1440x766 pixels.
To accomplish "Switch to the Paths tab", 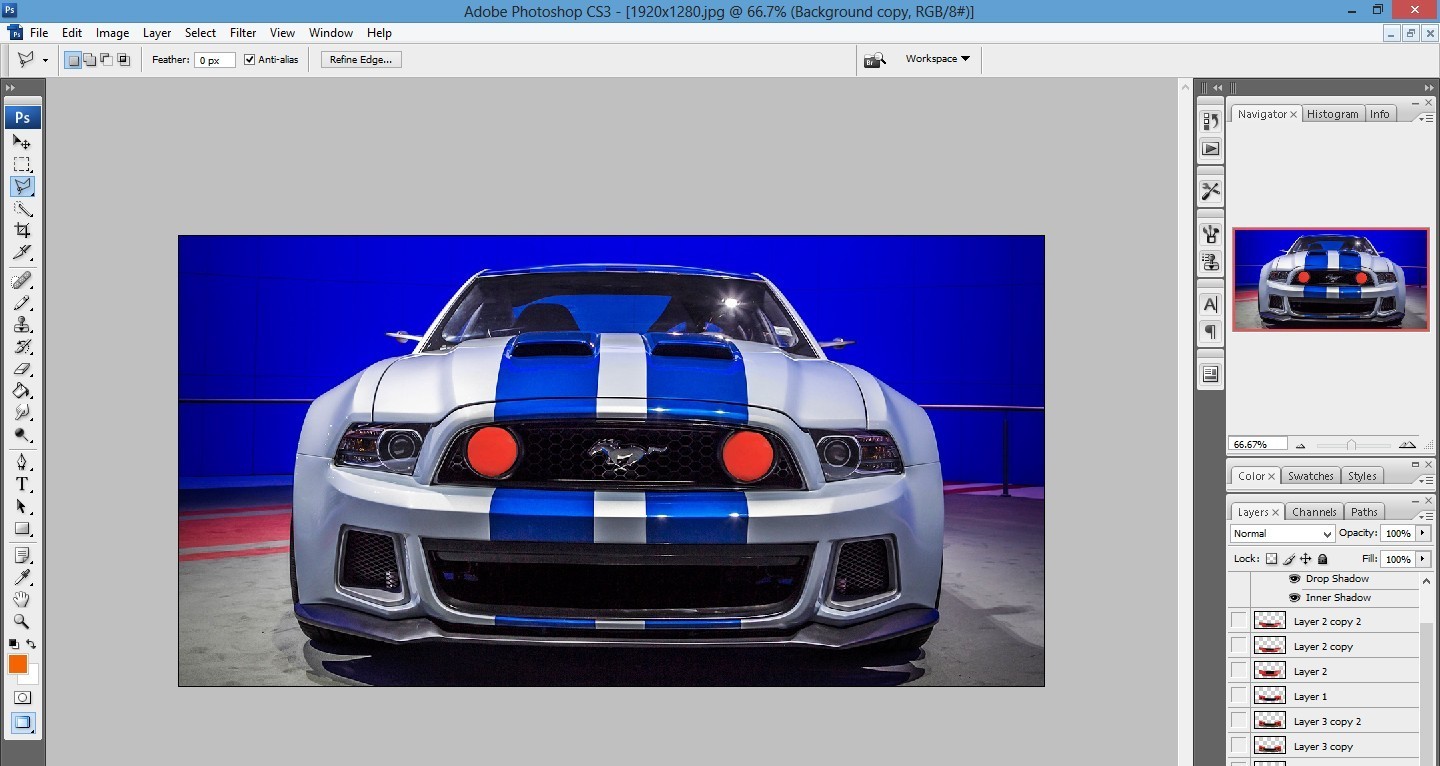I will coord(1364,512).
